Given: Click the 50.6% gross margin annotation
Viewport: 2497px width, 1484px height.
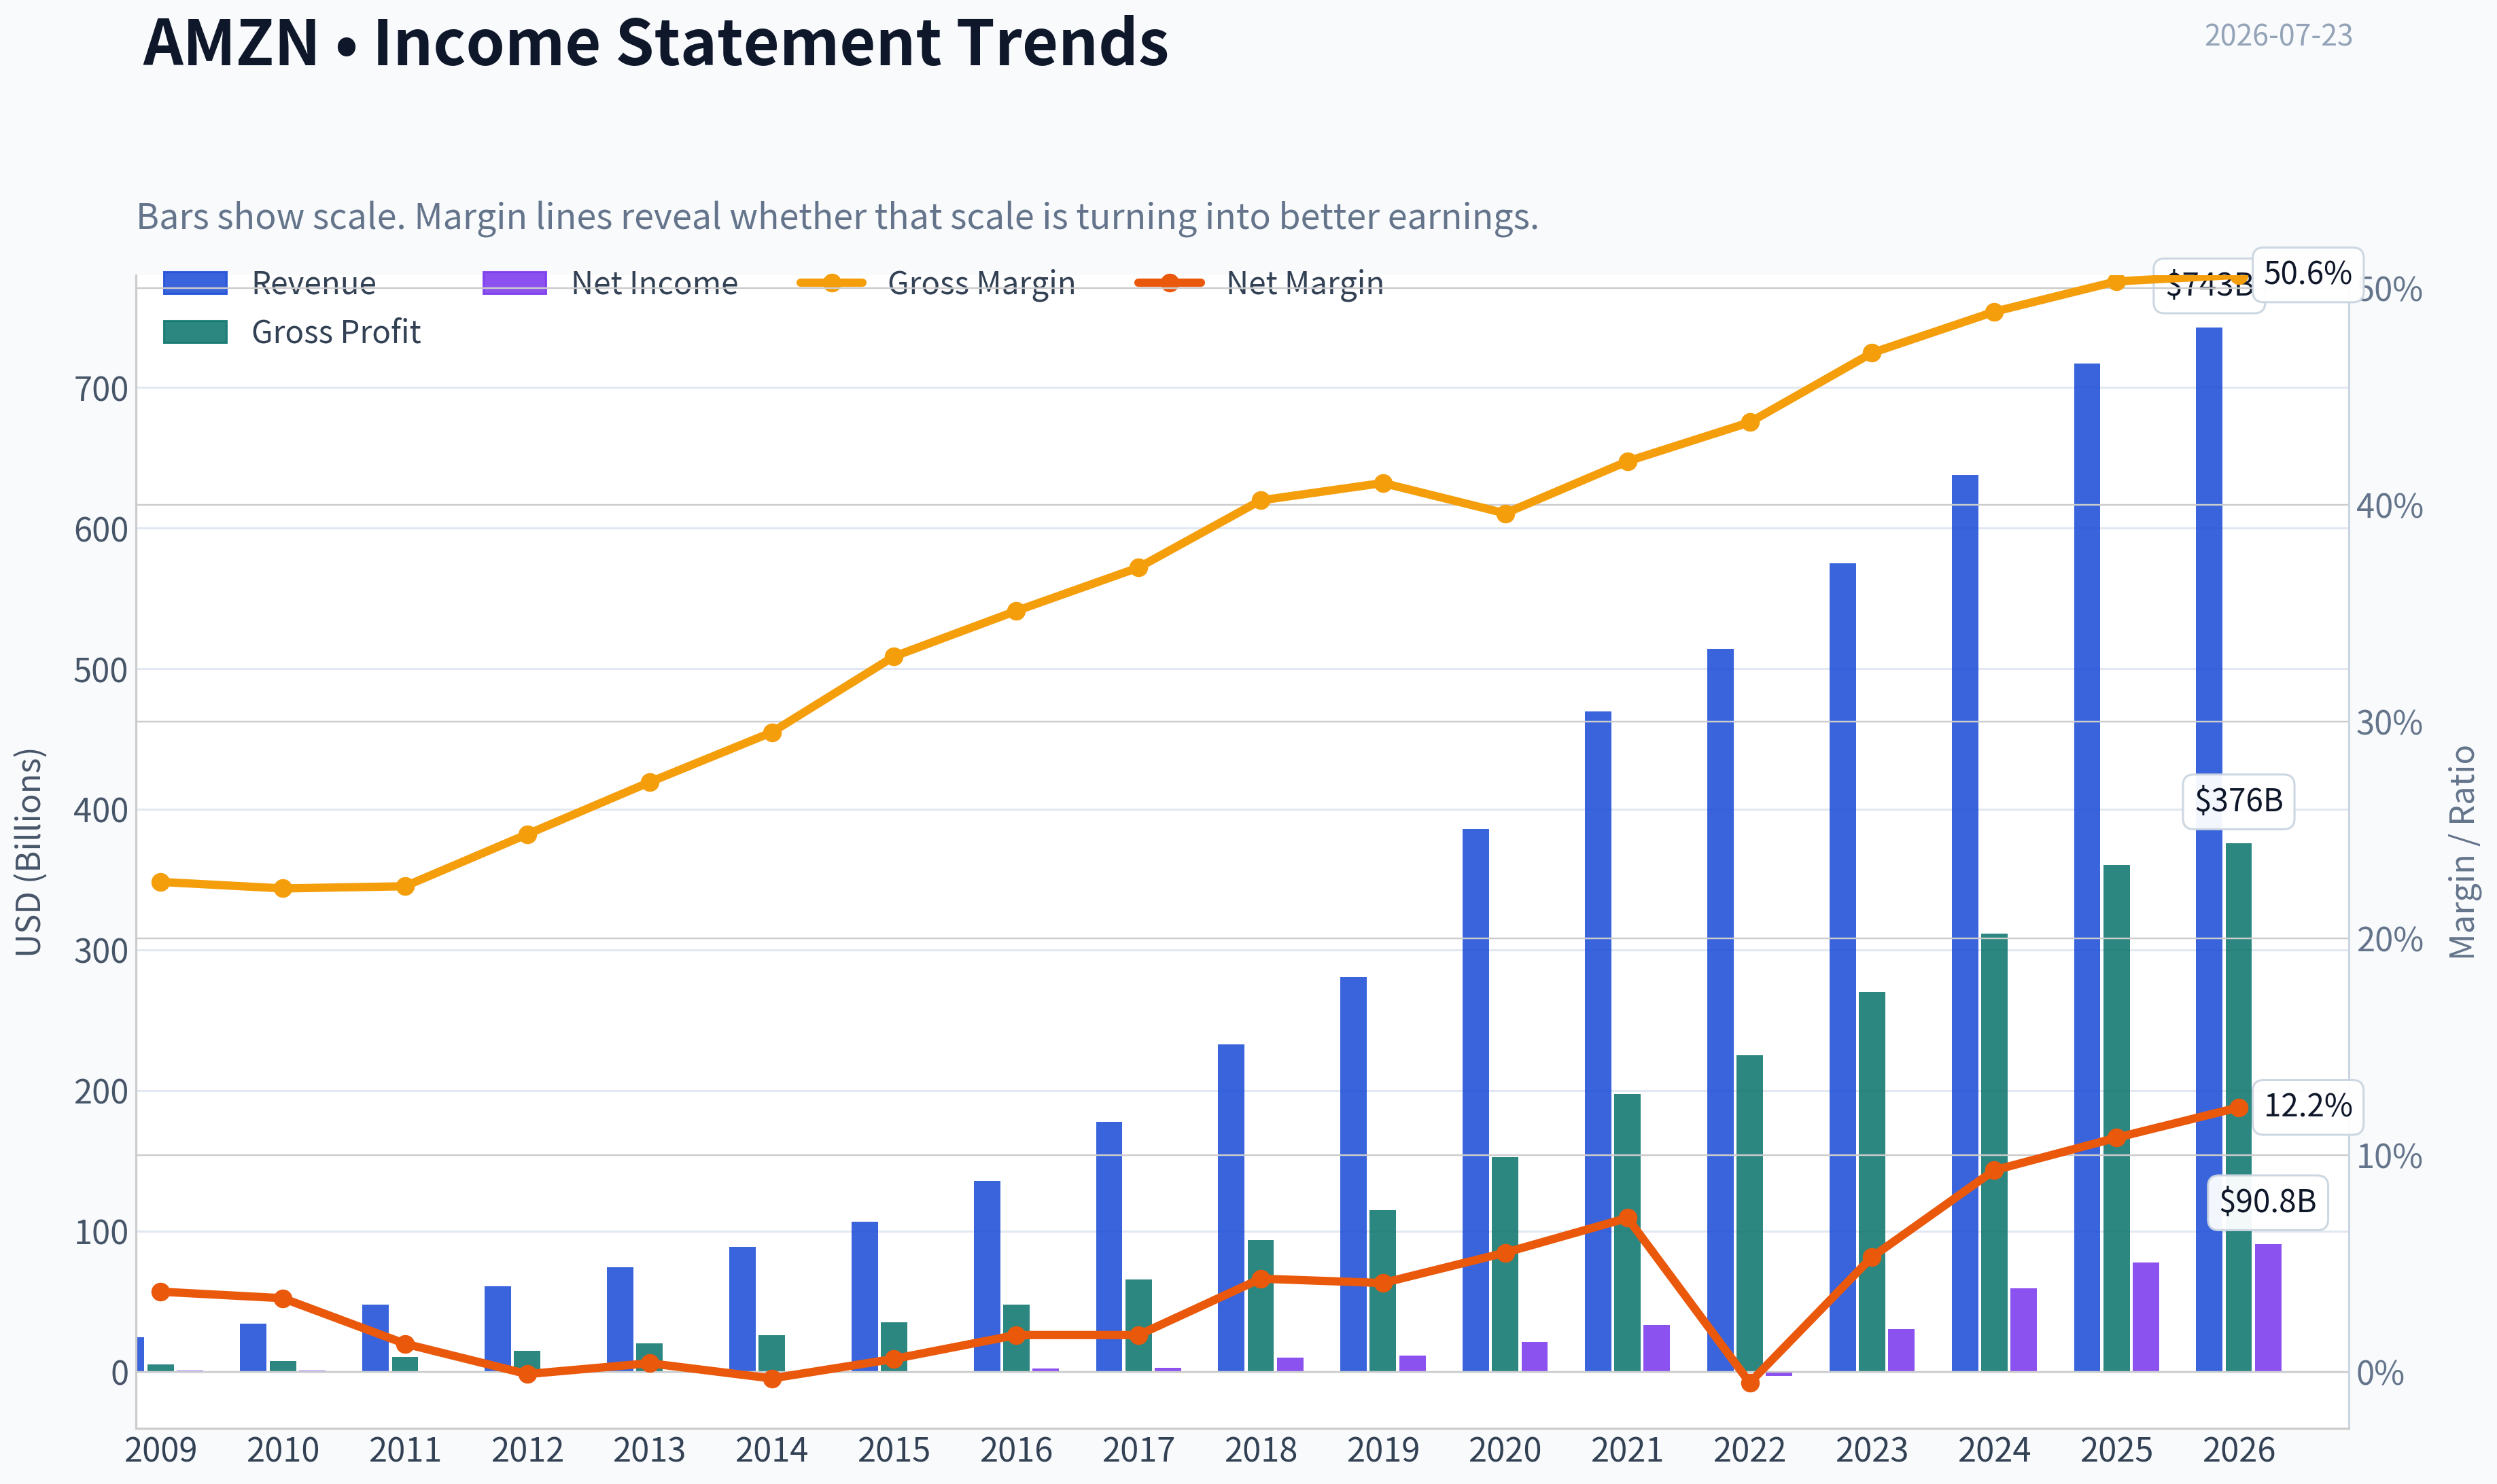Looking at the screenshot, I should pyautogui.click(x=2308, y=274).
